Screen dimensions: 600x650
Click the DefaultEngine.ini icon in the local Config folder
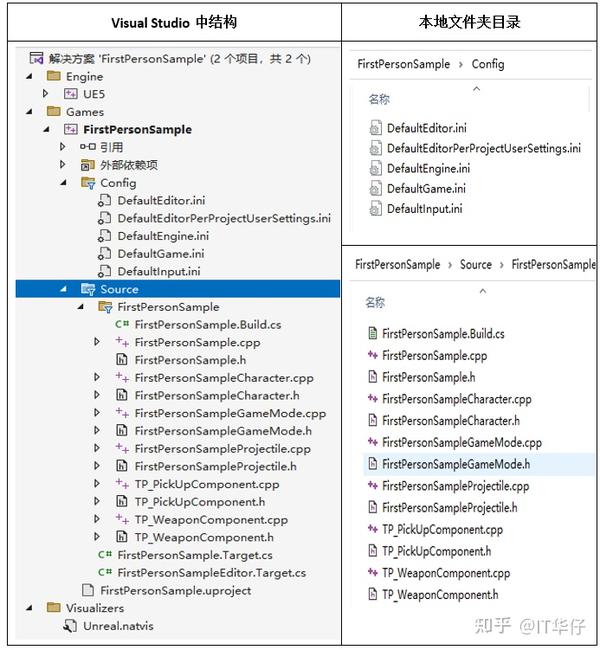(x=376, y=168)
